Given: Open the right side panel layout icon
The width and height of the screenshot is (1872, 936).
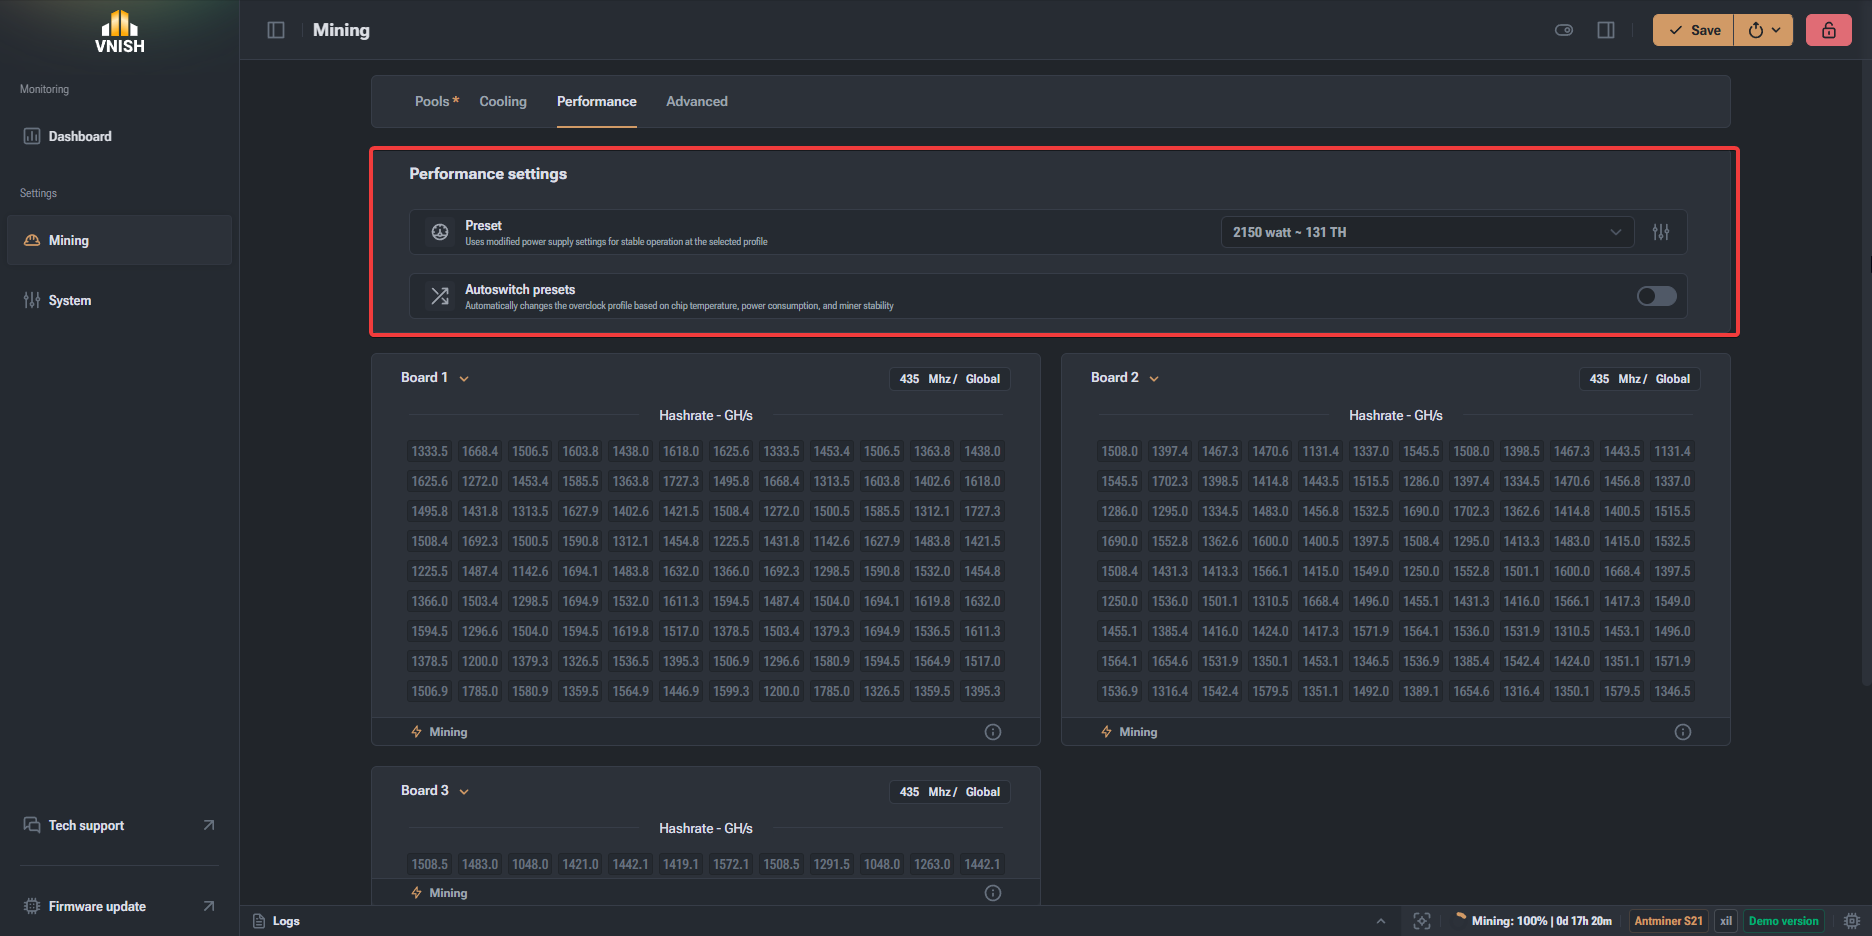Looking at the screenshot, I should point(1606,30).
